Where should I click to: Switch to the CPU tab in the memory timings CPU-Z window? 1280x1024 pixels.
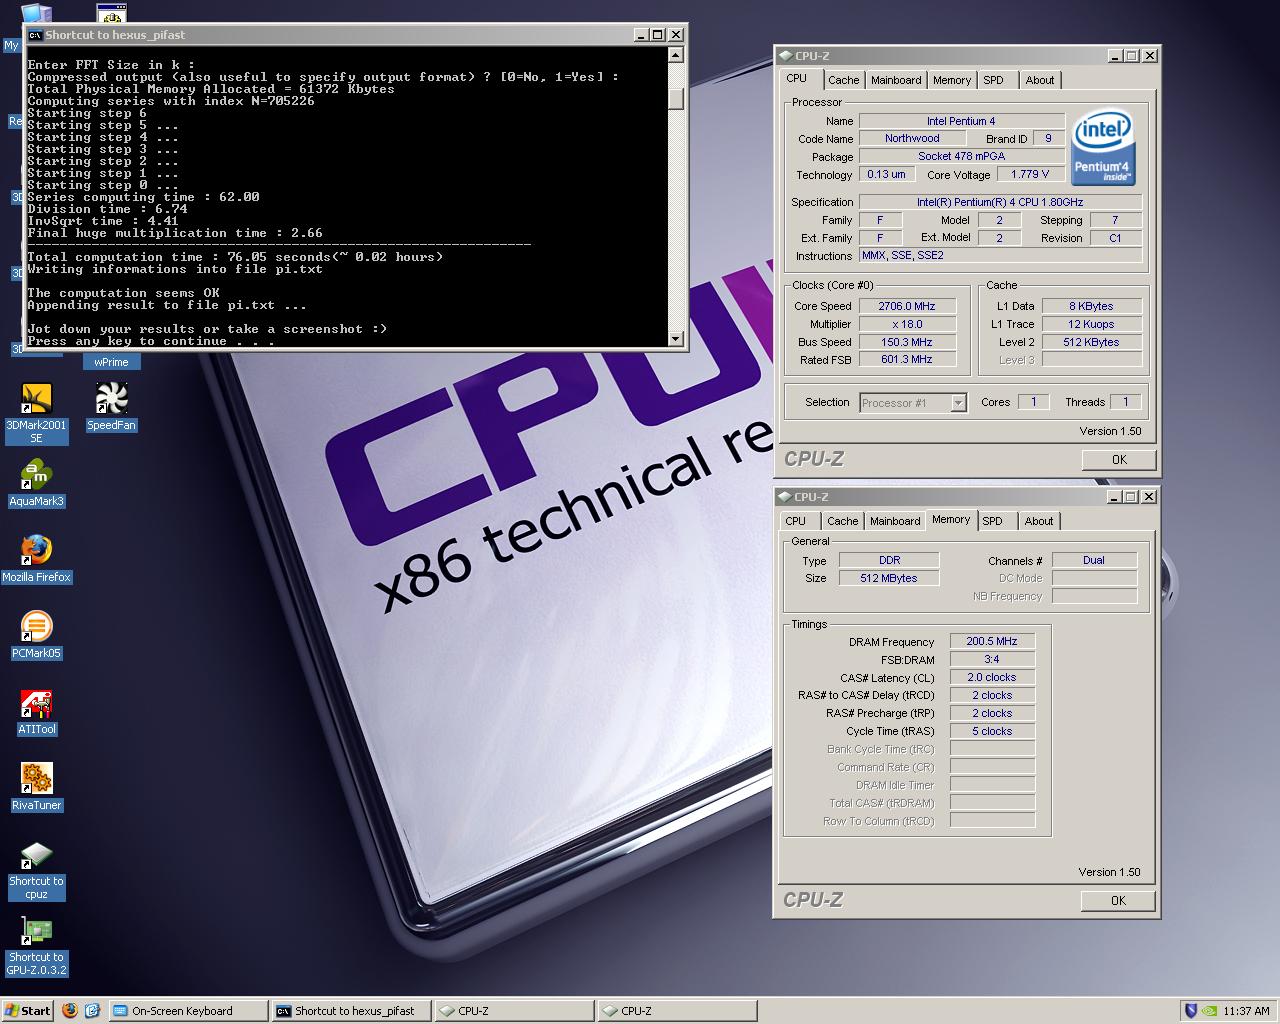pyautogui.click(x=796, y=521)
